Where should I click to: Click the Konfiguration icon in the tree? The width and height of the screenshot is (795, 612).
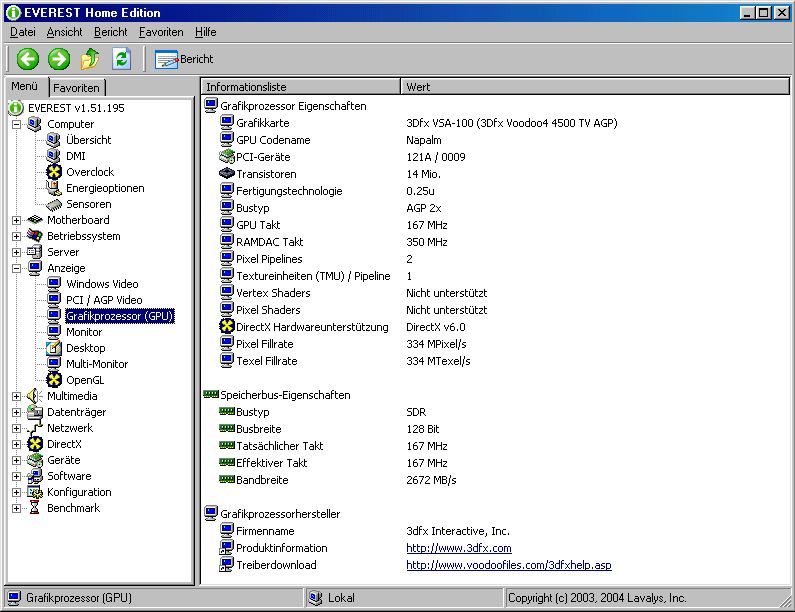[34, 492]
